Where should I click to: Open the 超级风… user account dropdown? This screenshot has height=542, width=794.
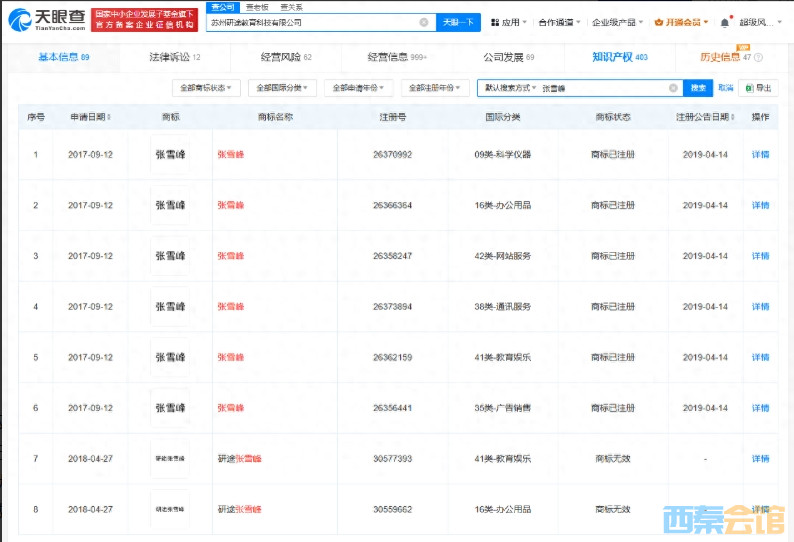pos(761,22)
